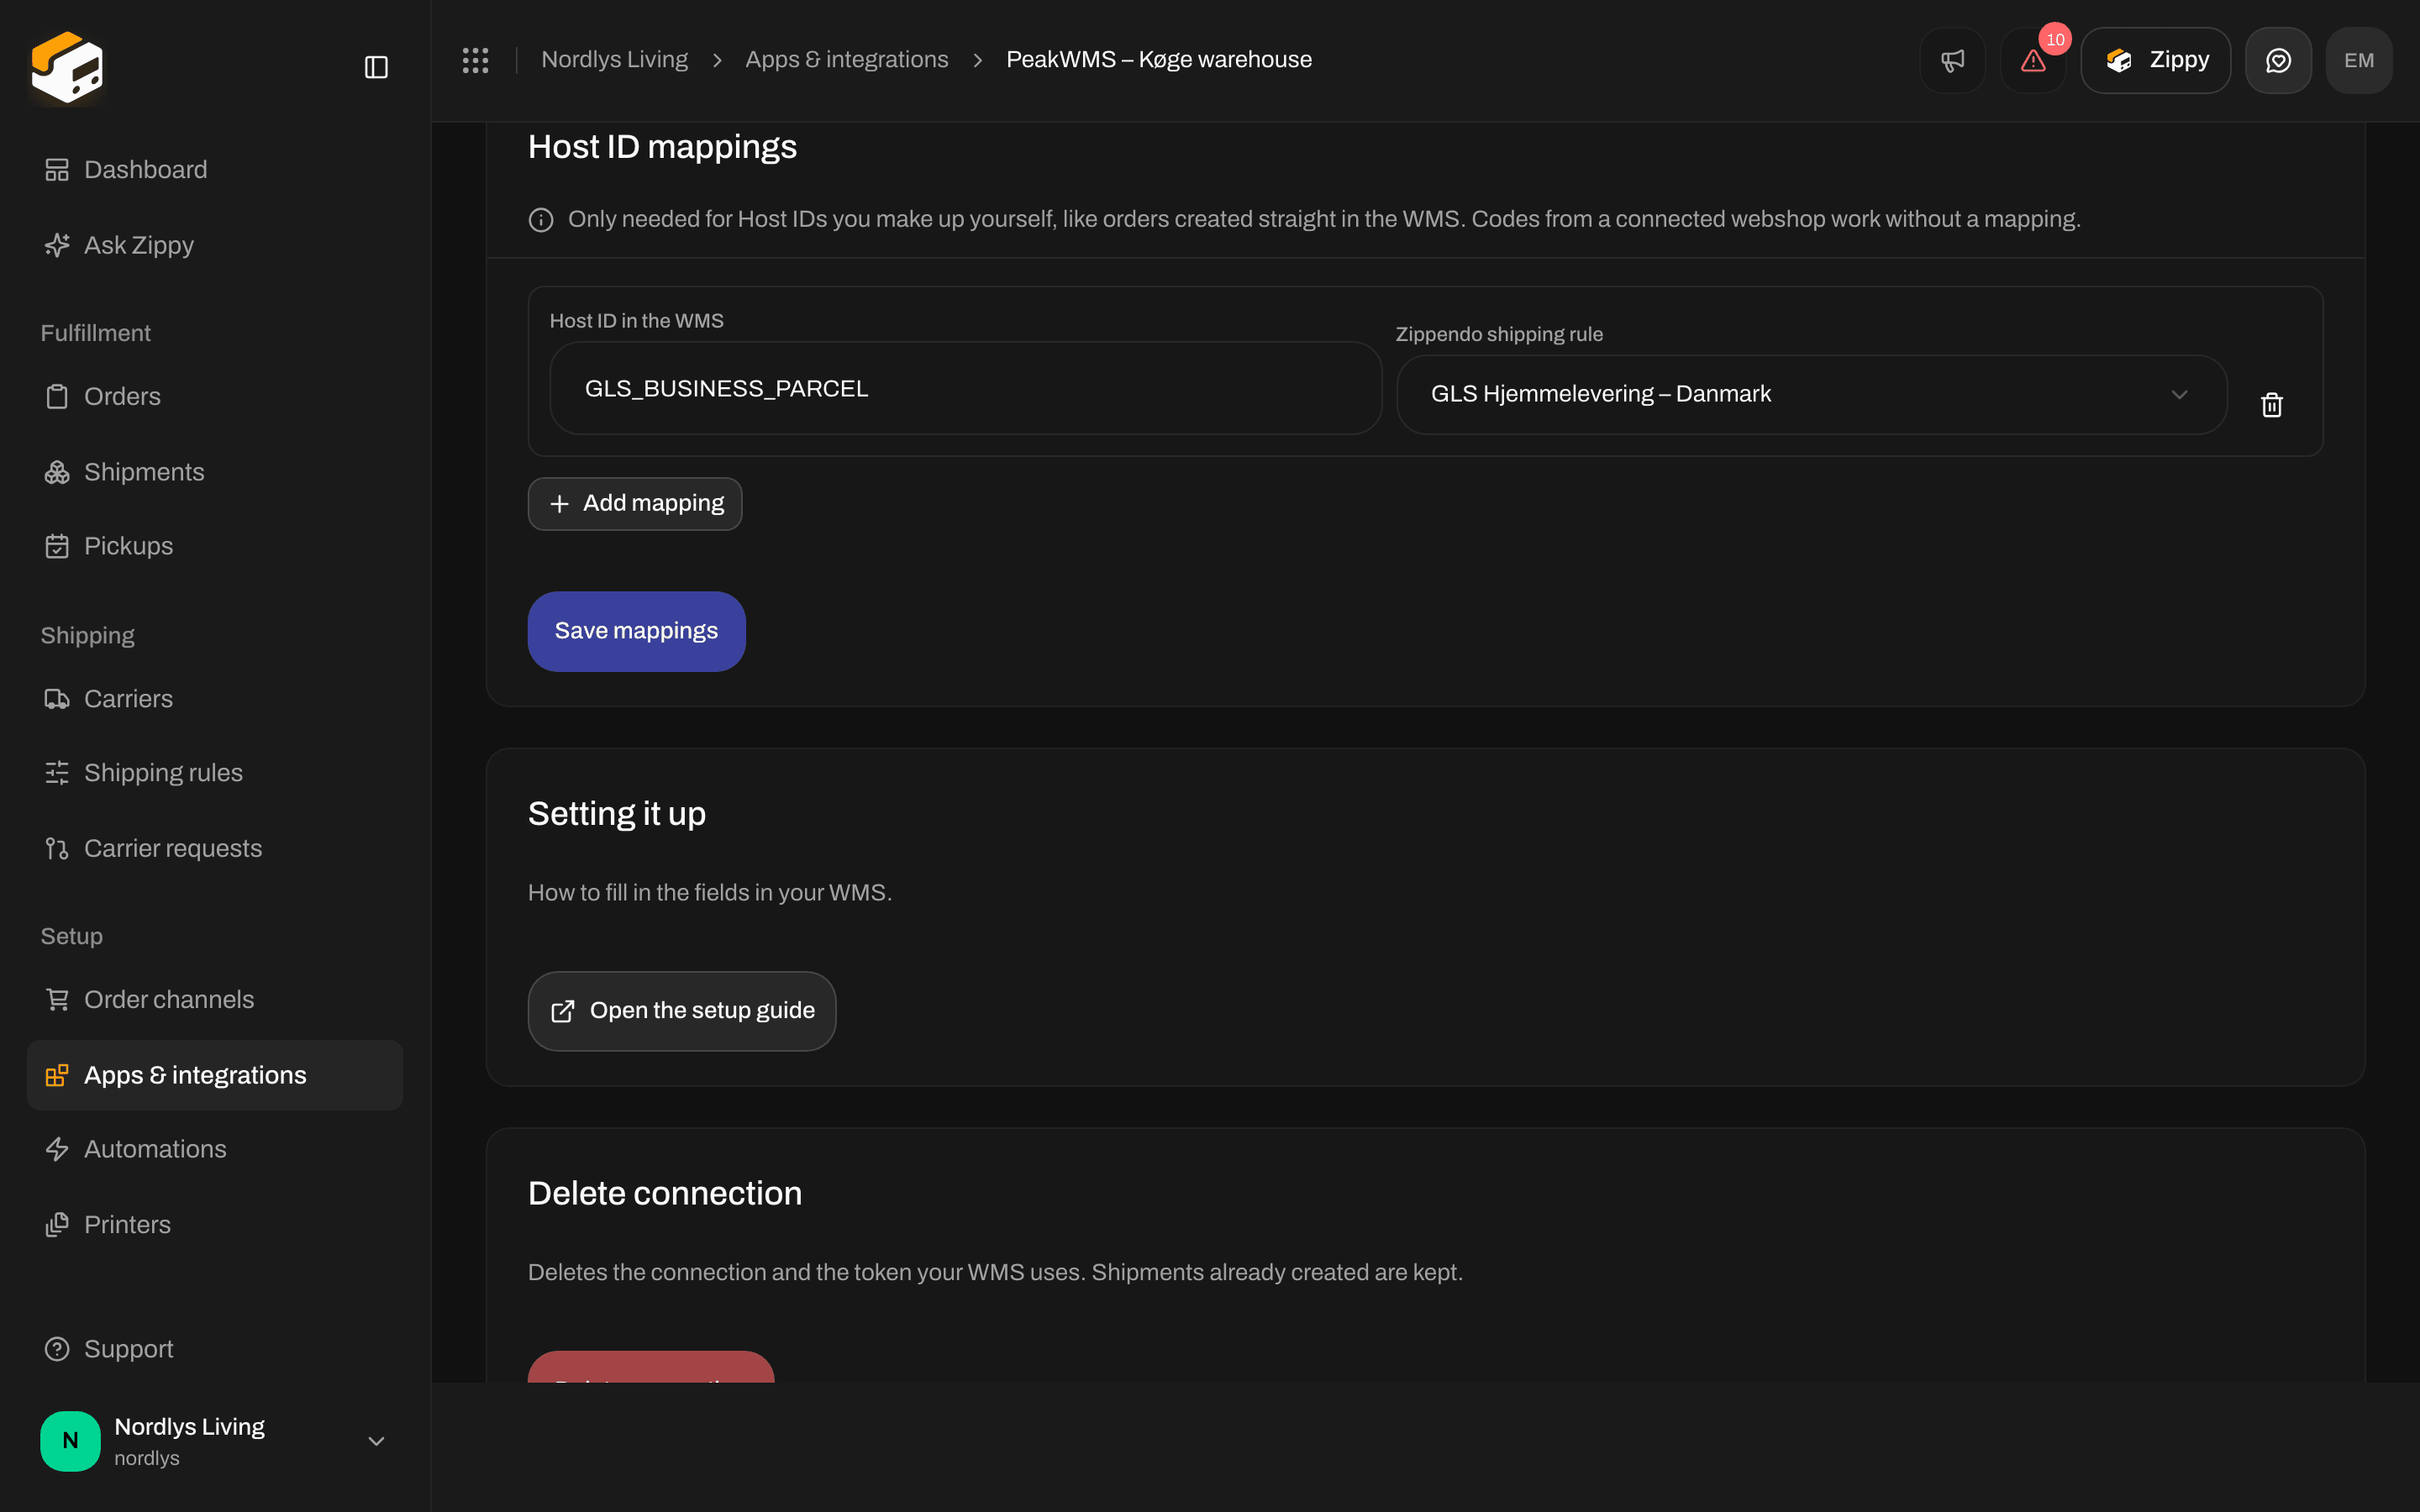Screen dimensions: 2420x1512
Task: Open the setup guide
Action: 682,1011
